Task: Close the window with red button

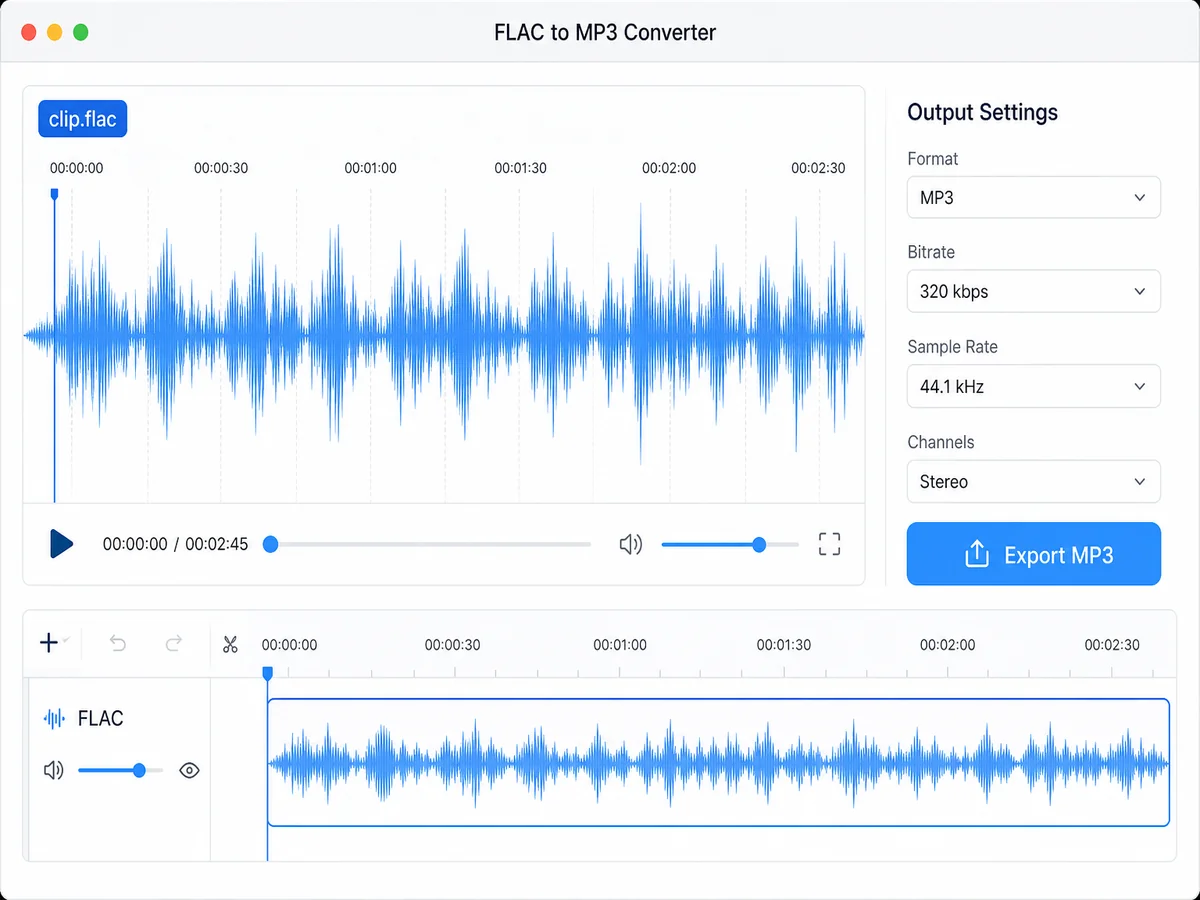Action: coord(28,32)
